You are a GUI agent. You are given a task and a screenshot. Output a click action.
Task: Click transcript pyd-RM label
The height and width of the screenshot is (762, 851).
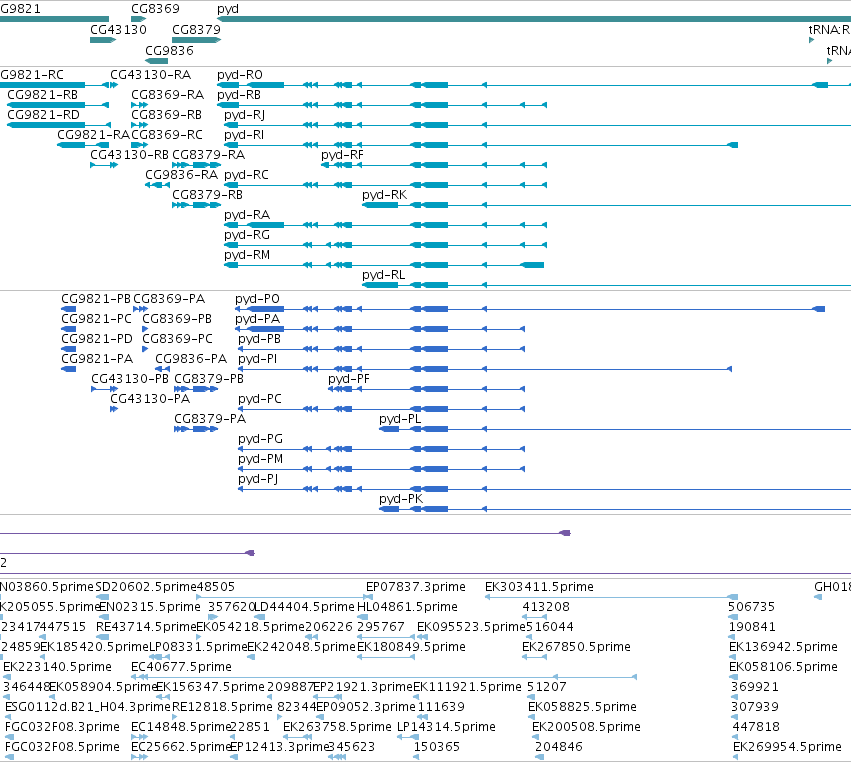click(x=247, y=255)
